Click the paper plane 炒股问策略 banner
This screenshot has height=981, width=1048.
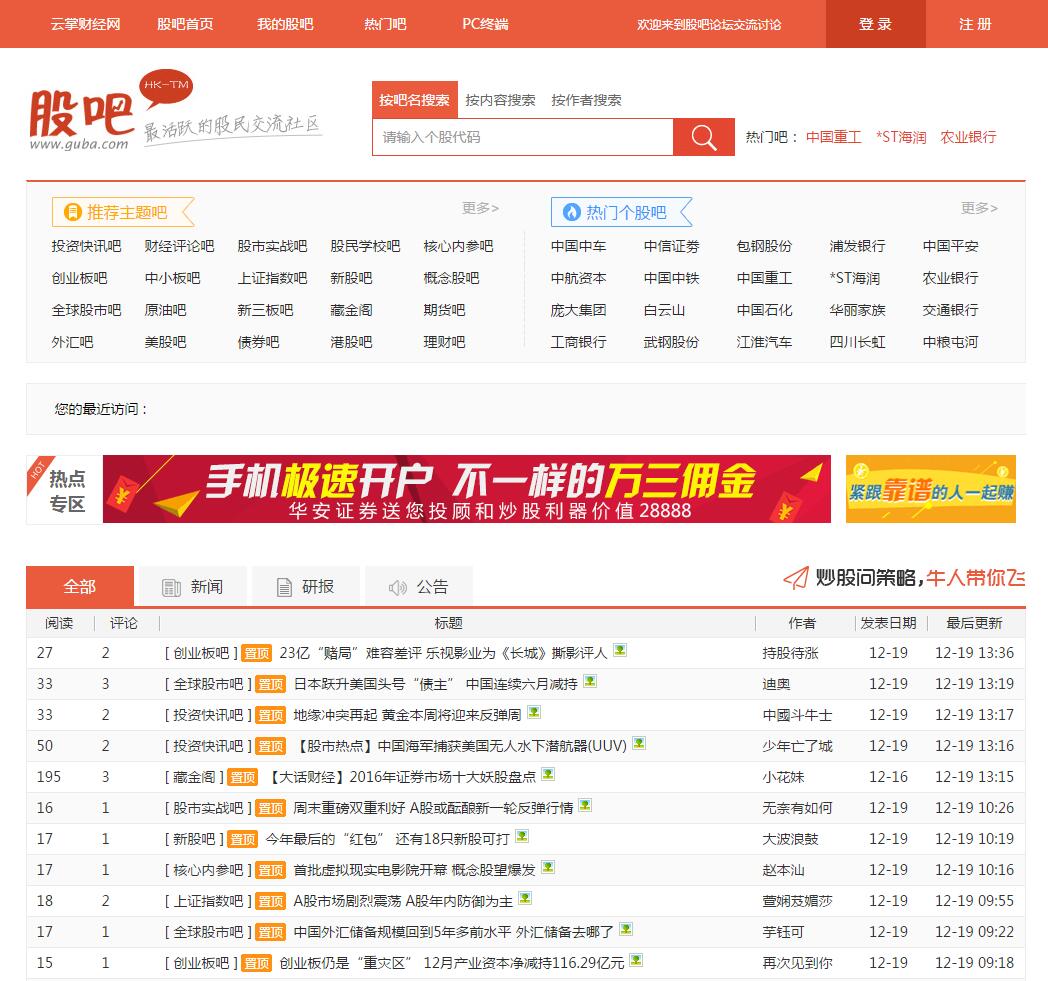[x=904, y=577]
